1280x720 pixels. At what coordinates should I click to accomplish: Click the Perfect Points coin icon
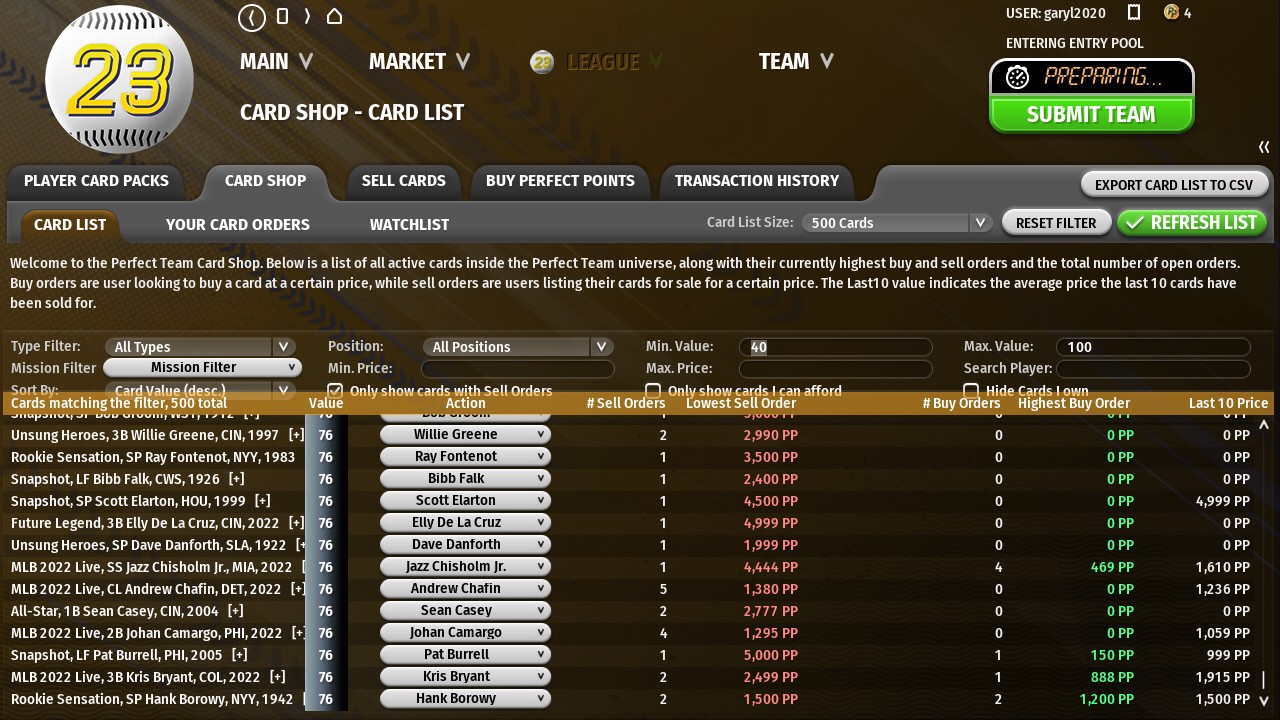coord(1172,13)
